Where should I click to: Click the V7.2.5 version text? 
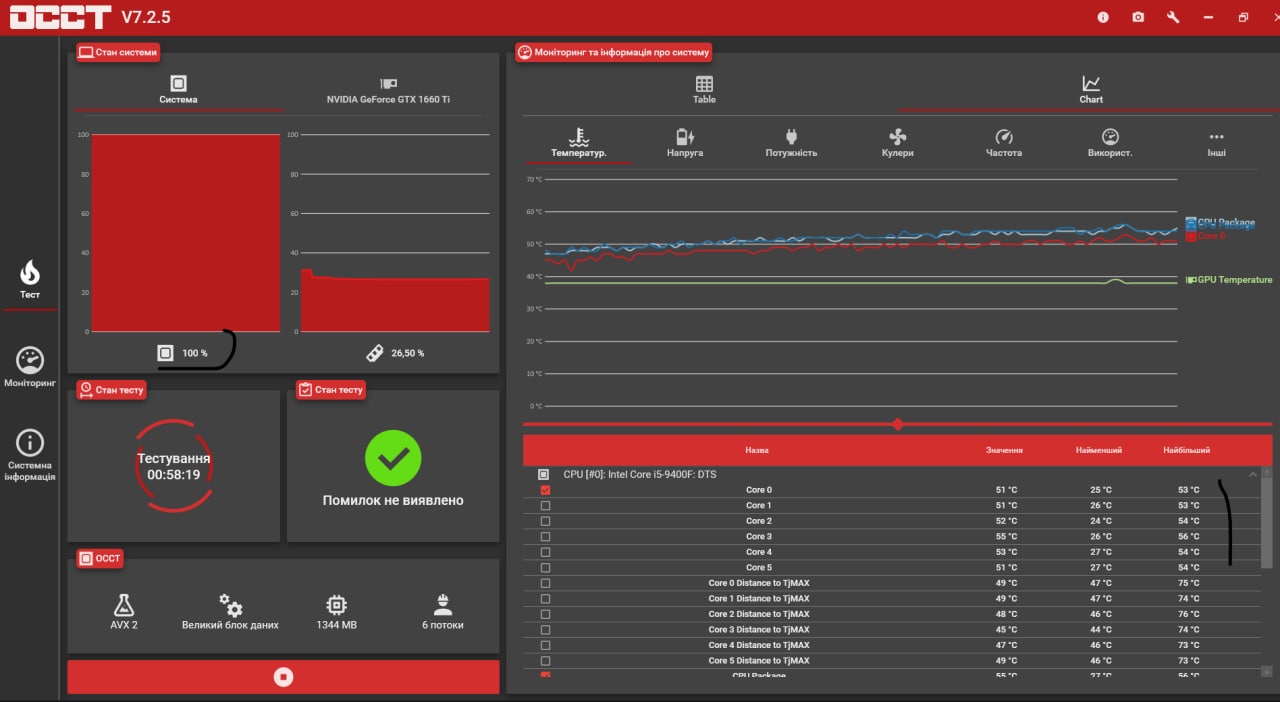(x=146, y=17)
